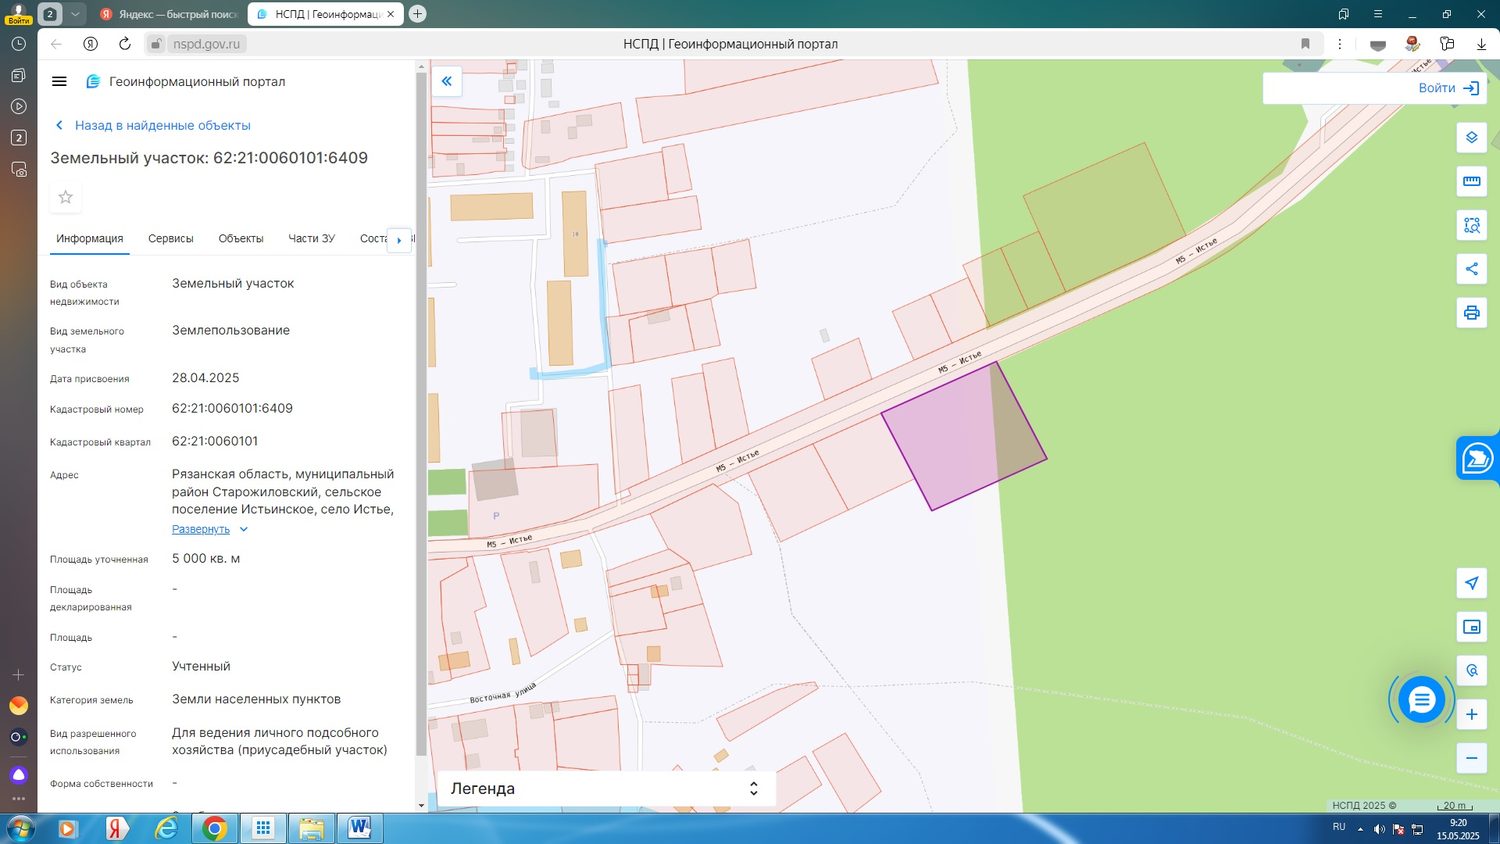Open Microsoft Word from the taskbar
Viewport: 1500px width, 844px height.
[x=359, y=828]
